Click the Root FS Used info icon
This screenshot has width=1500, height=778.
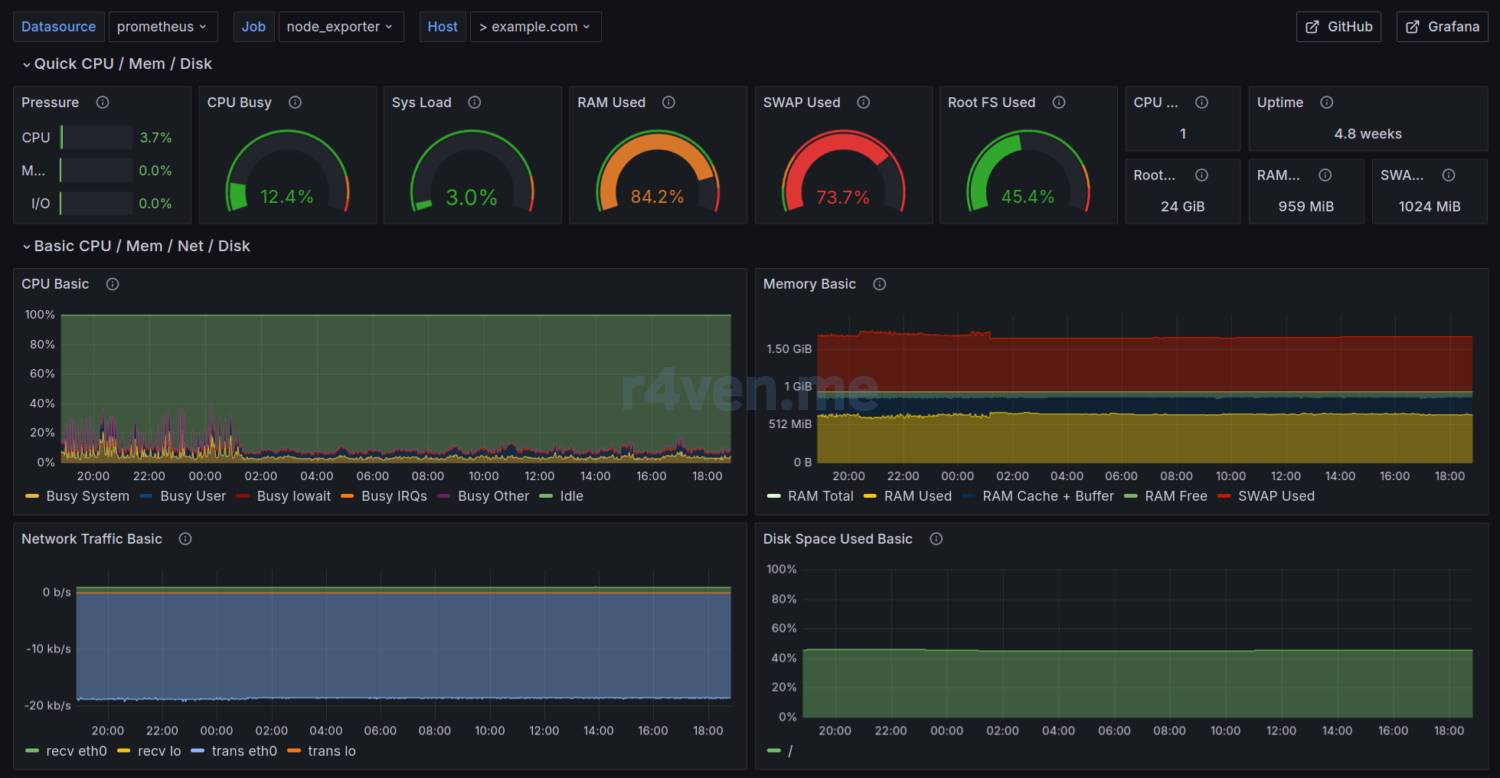pos(1058,102)
